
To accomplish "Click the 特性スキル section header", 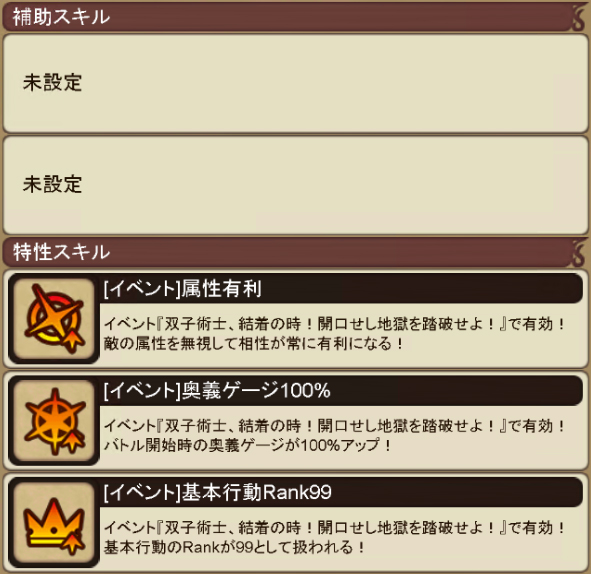I will click(296, 252).
